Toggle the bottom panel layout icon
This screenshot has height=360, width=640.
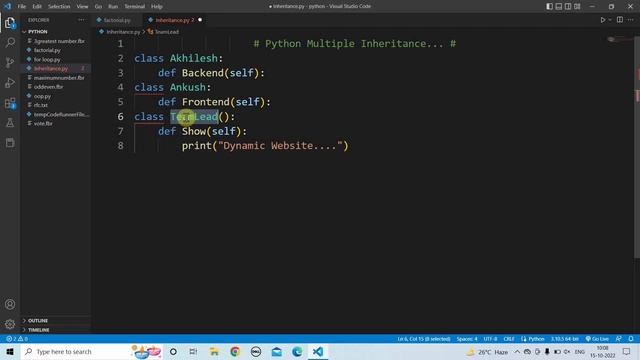click(x=559, y=7)
